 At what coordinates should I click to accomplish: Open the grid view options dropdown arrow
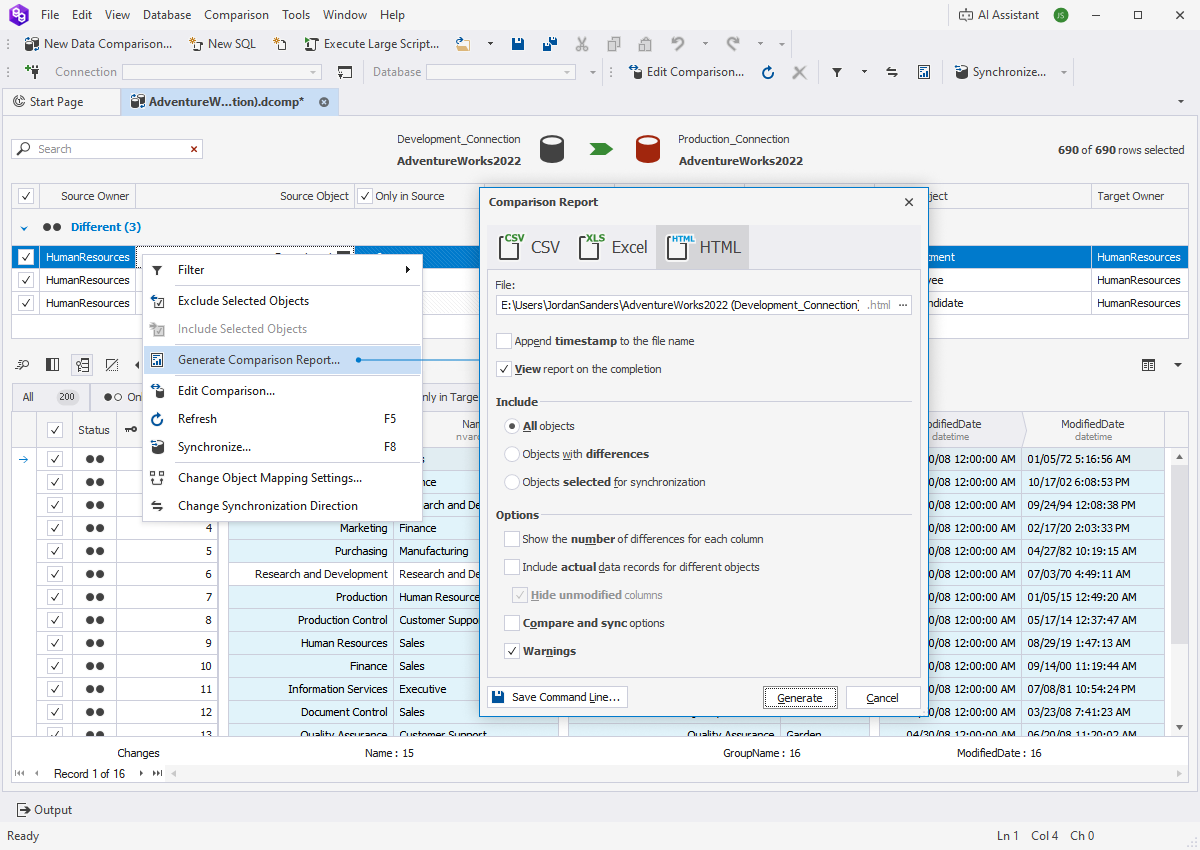1177,365
